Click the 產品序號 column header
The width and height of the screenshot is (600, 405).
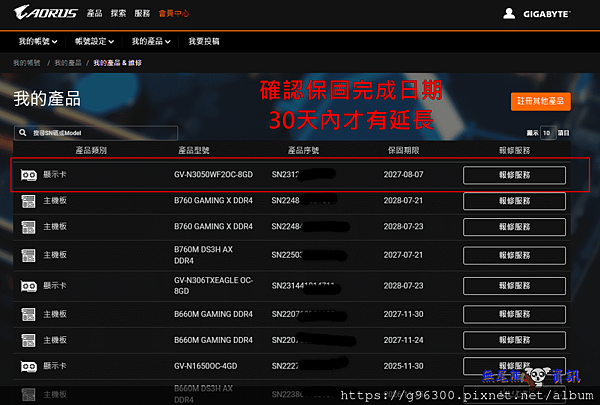click(x=303, y=150)
